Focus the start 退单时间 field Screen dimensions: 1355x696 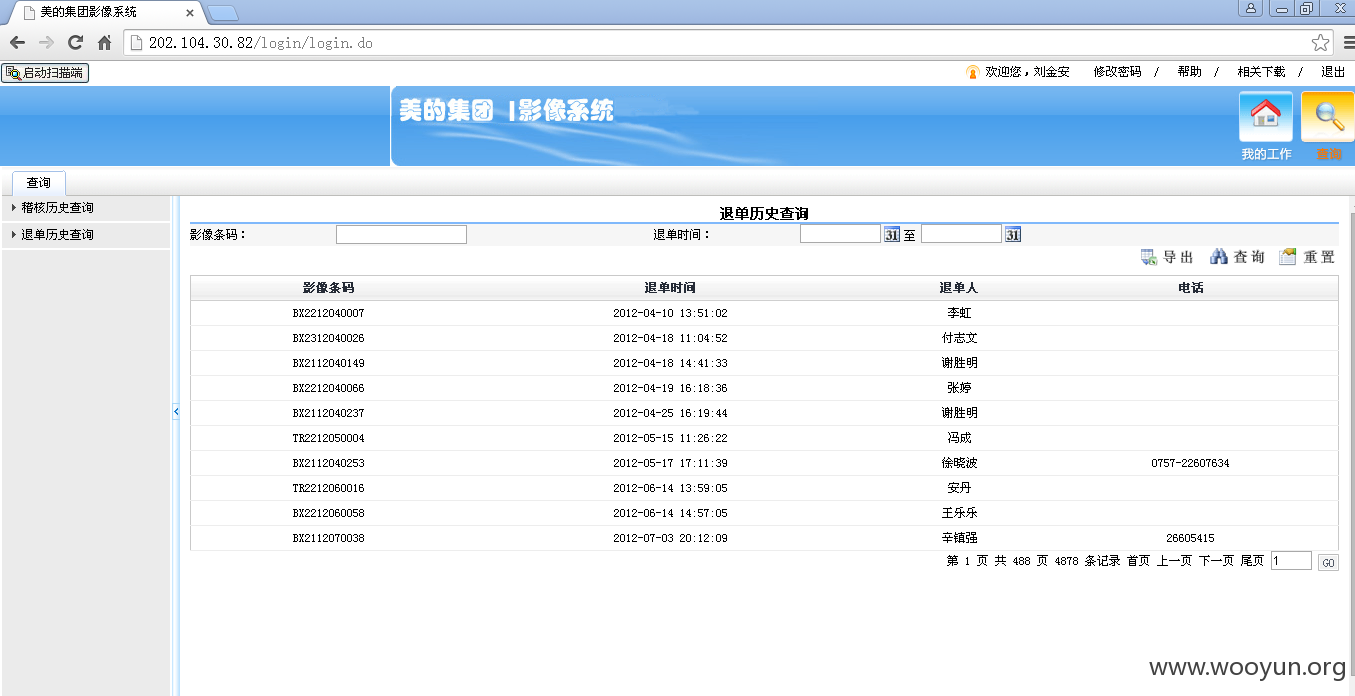(x=840, y=234)
